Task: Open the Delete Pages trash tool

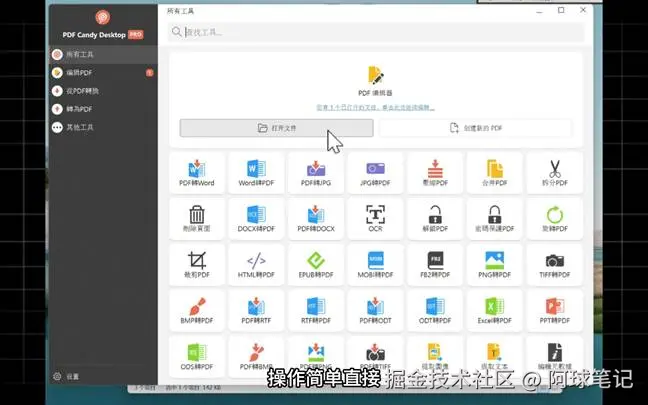Action: point(197,219)
